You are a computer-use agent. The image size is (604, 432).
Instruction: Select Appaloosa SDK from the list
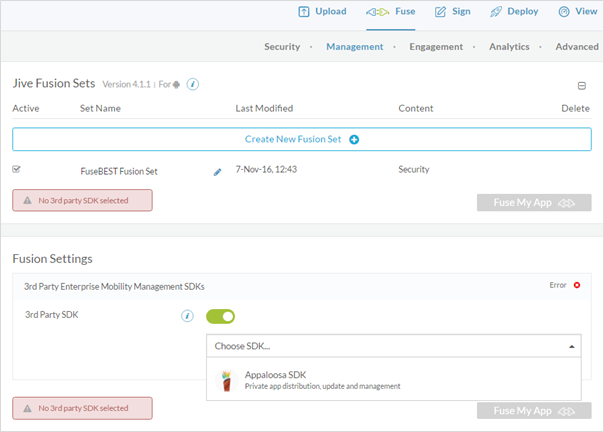394,380
